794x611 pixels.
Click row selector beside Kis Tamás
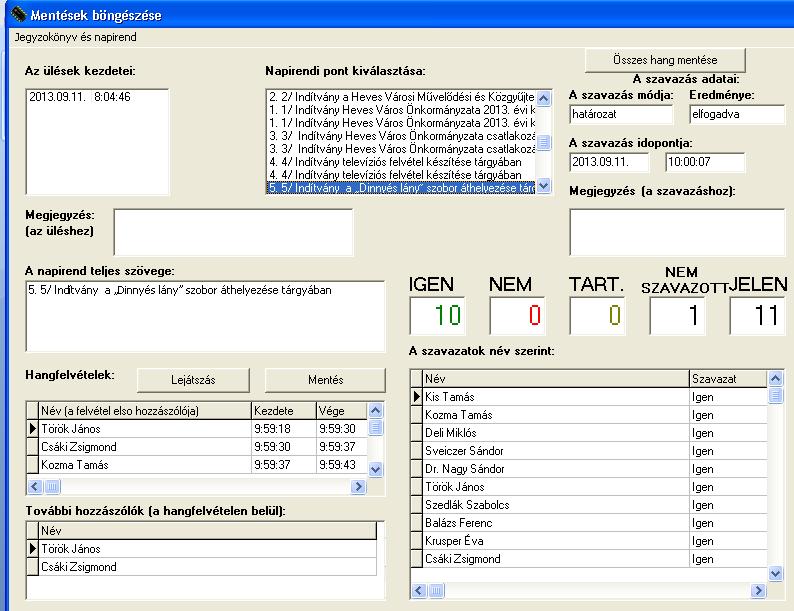[416, 397]
